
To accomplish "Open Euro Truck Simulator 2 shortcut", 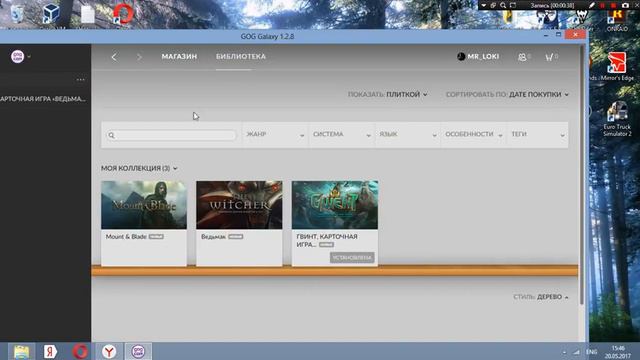I will [x=617, y=119].
